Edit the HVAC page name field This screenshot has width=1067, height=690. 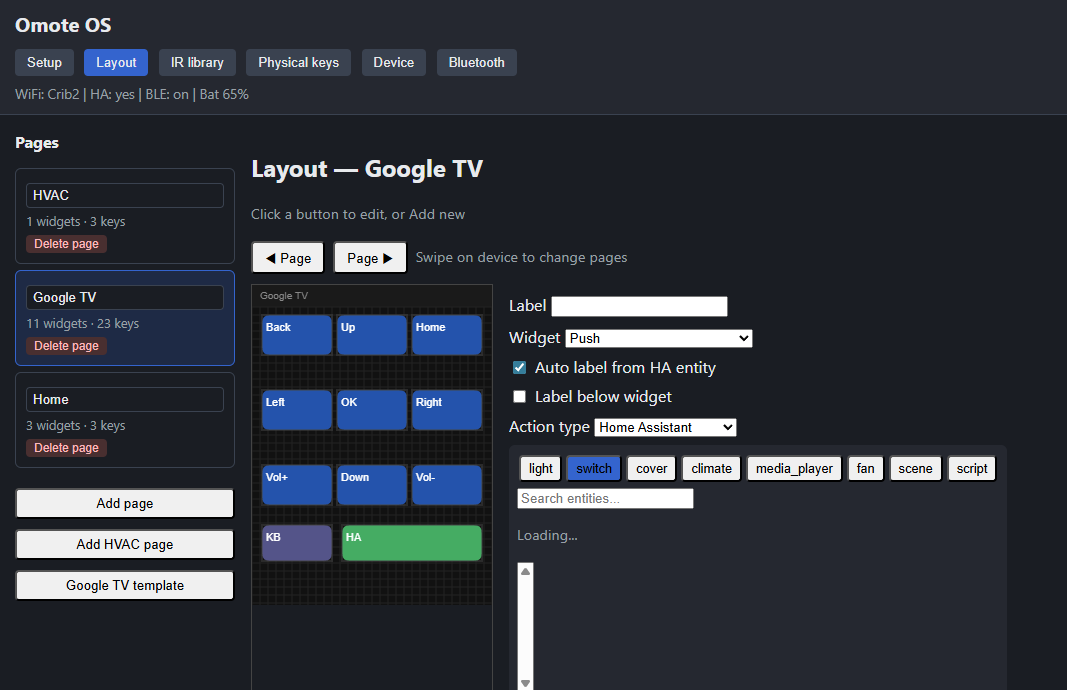pos(125,195)
